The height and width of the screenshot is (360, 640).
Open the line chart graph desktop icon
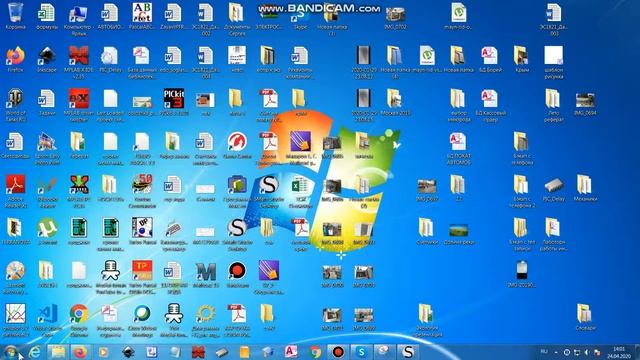pos(15,314)
